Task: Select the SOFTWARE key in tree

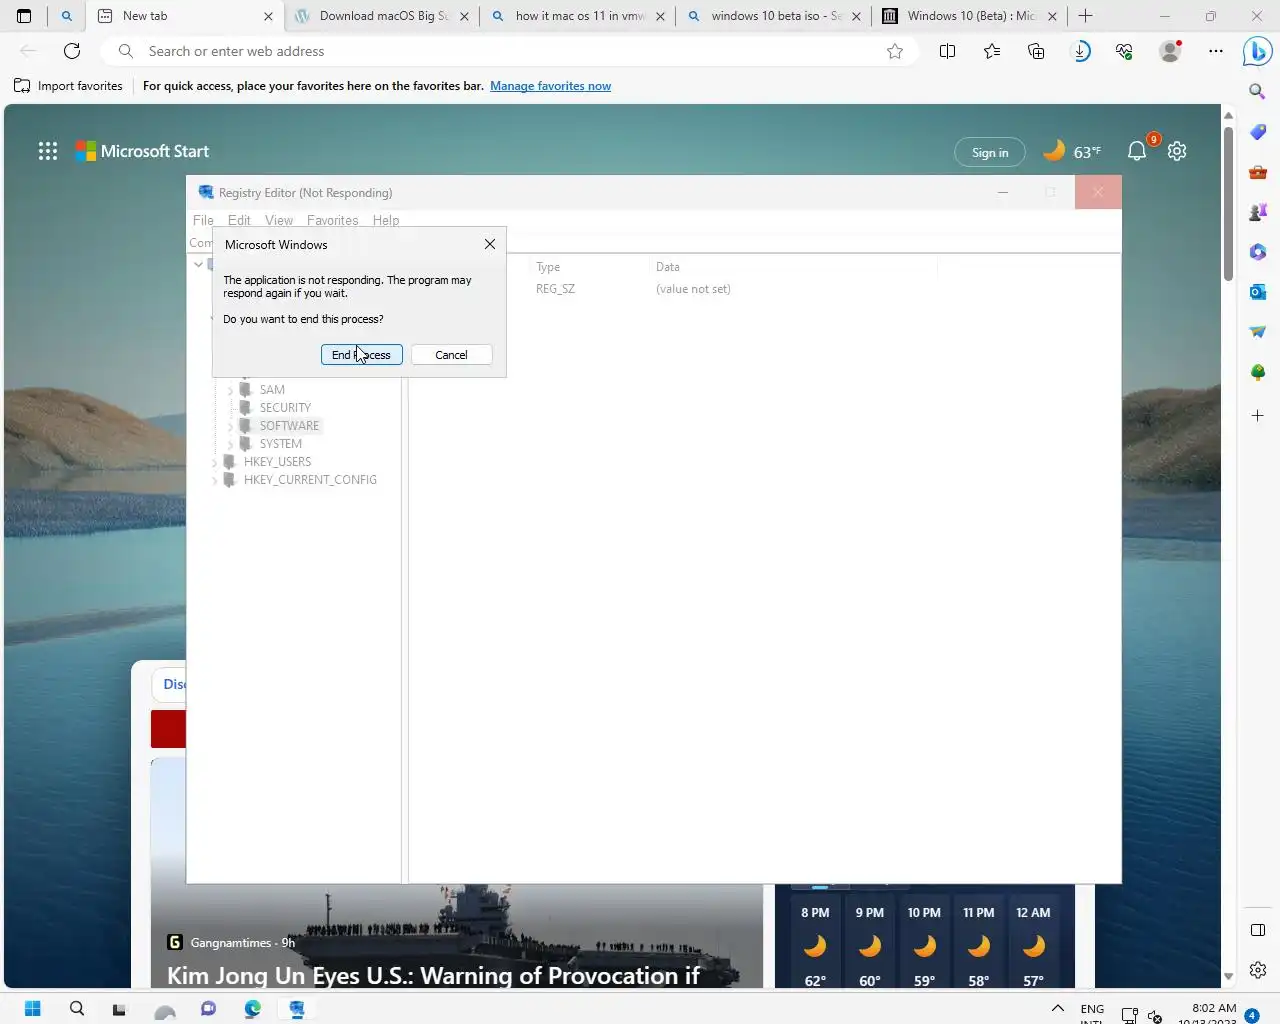Action: (289, 426)
